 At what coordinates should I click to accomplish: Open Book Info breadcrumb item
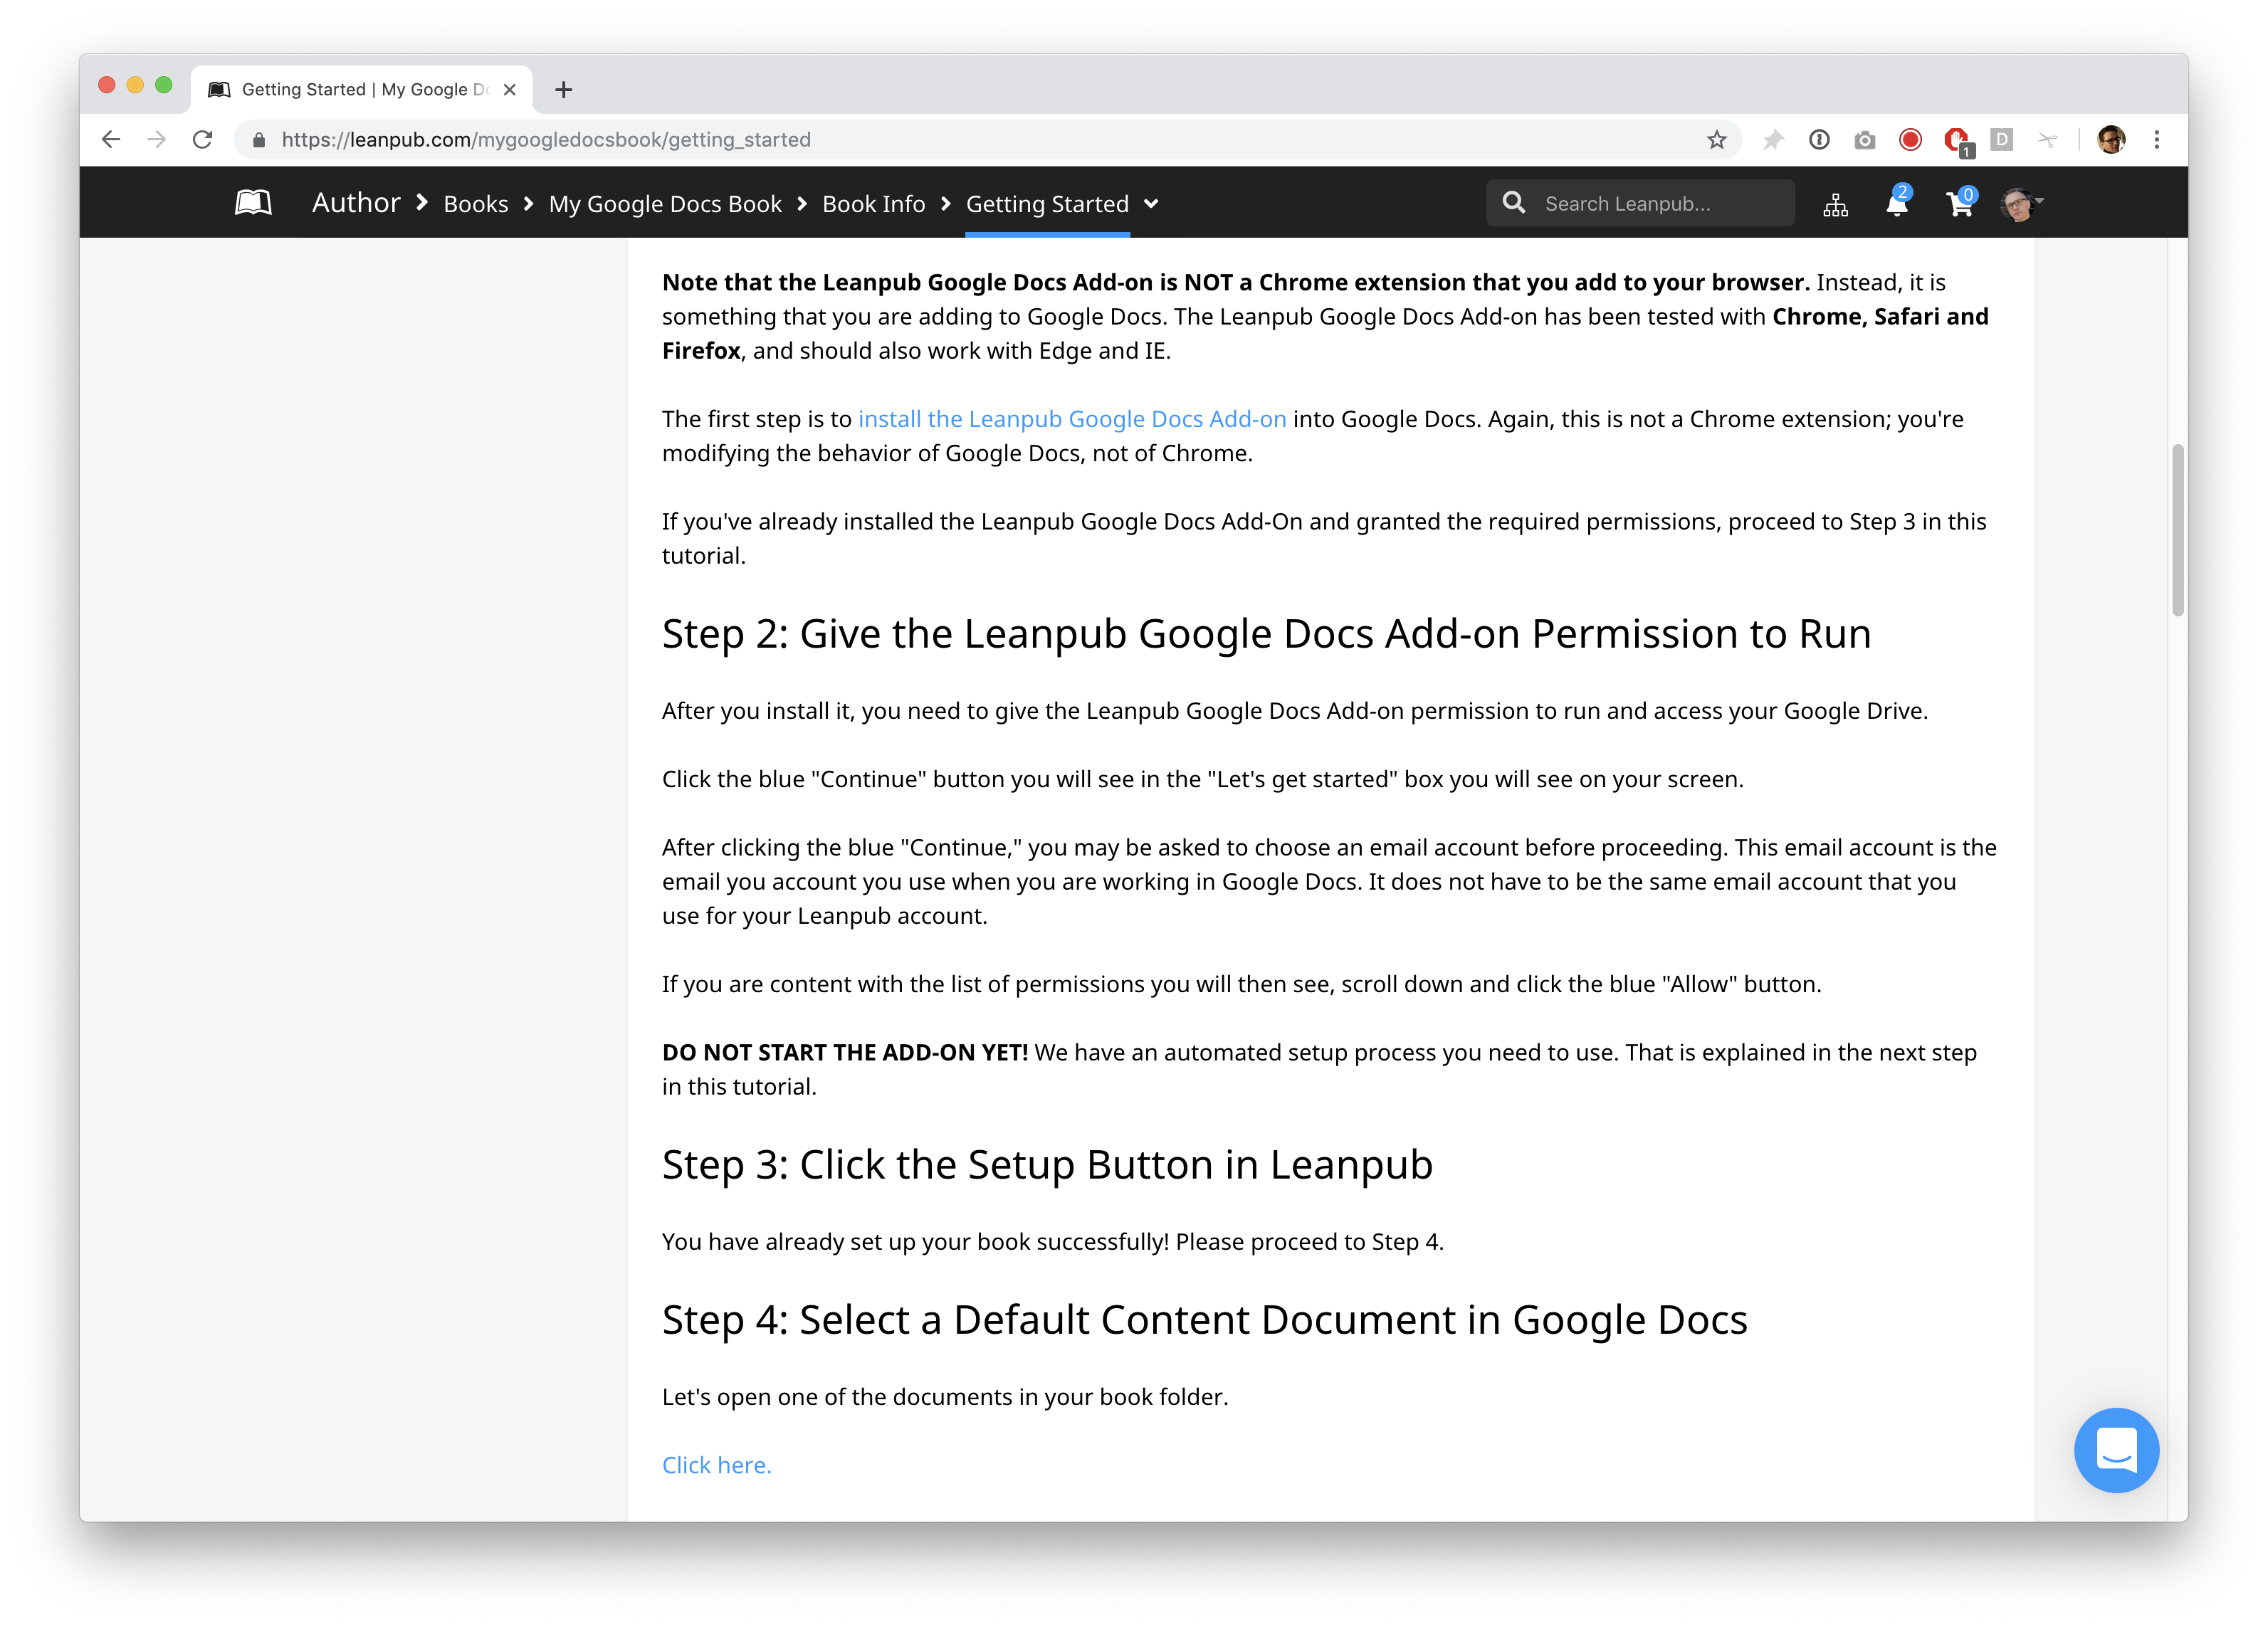(874, 204)
